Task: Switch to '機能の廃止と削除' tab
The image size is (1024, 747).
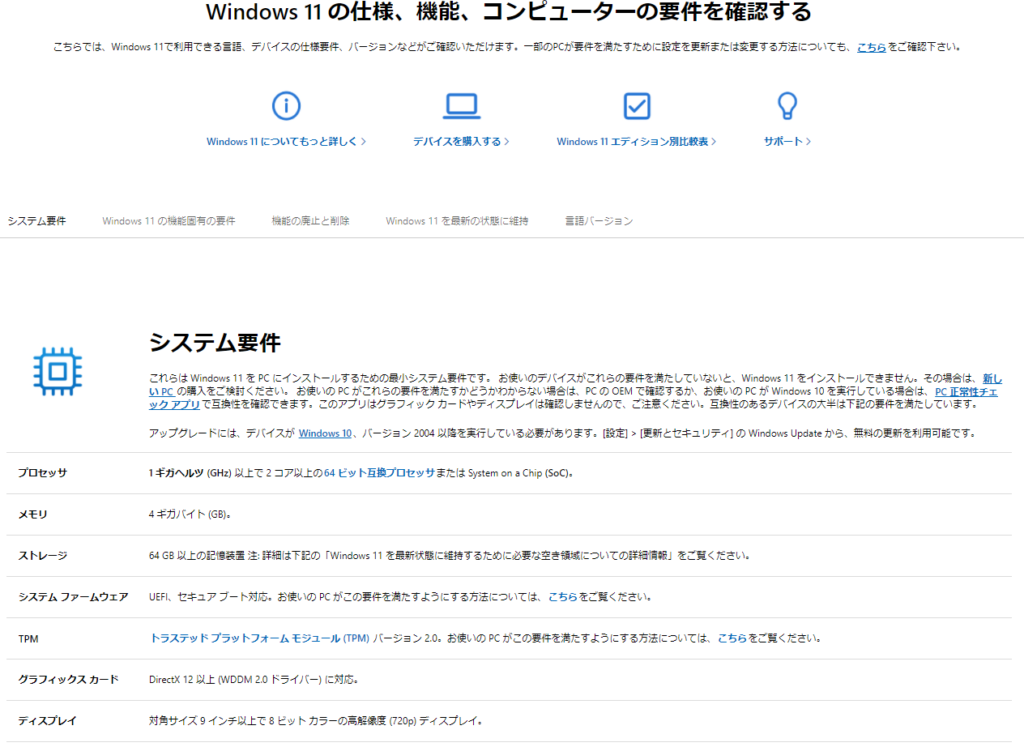Action: (310, 221)
